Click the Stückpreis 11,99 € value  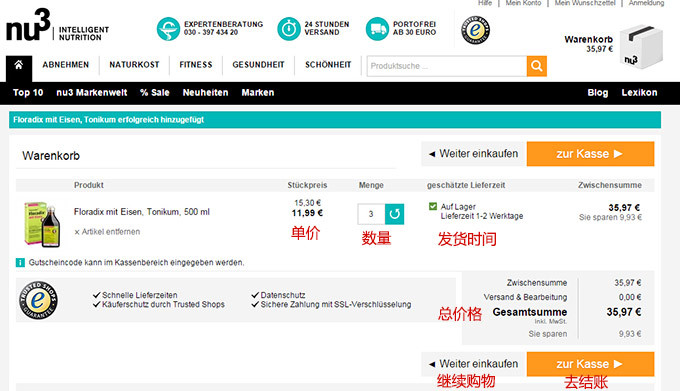click(307, 213)
